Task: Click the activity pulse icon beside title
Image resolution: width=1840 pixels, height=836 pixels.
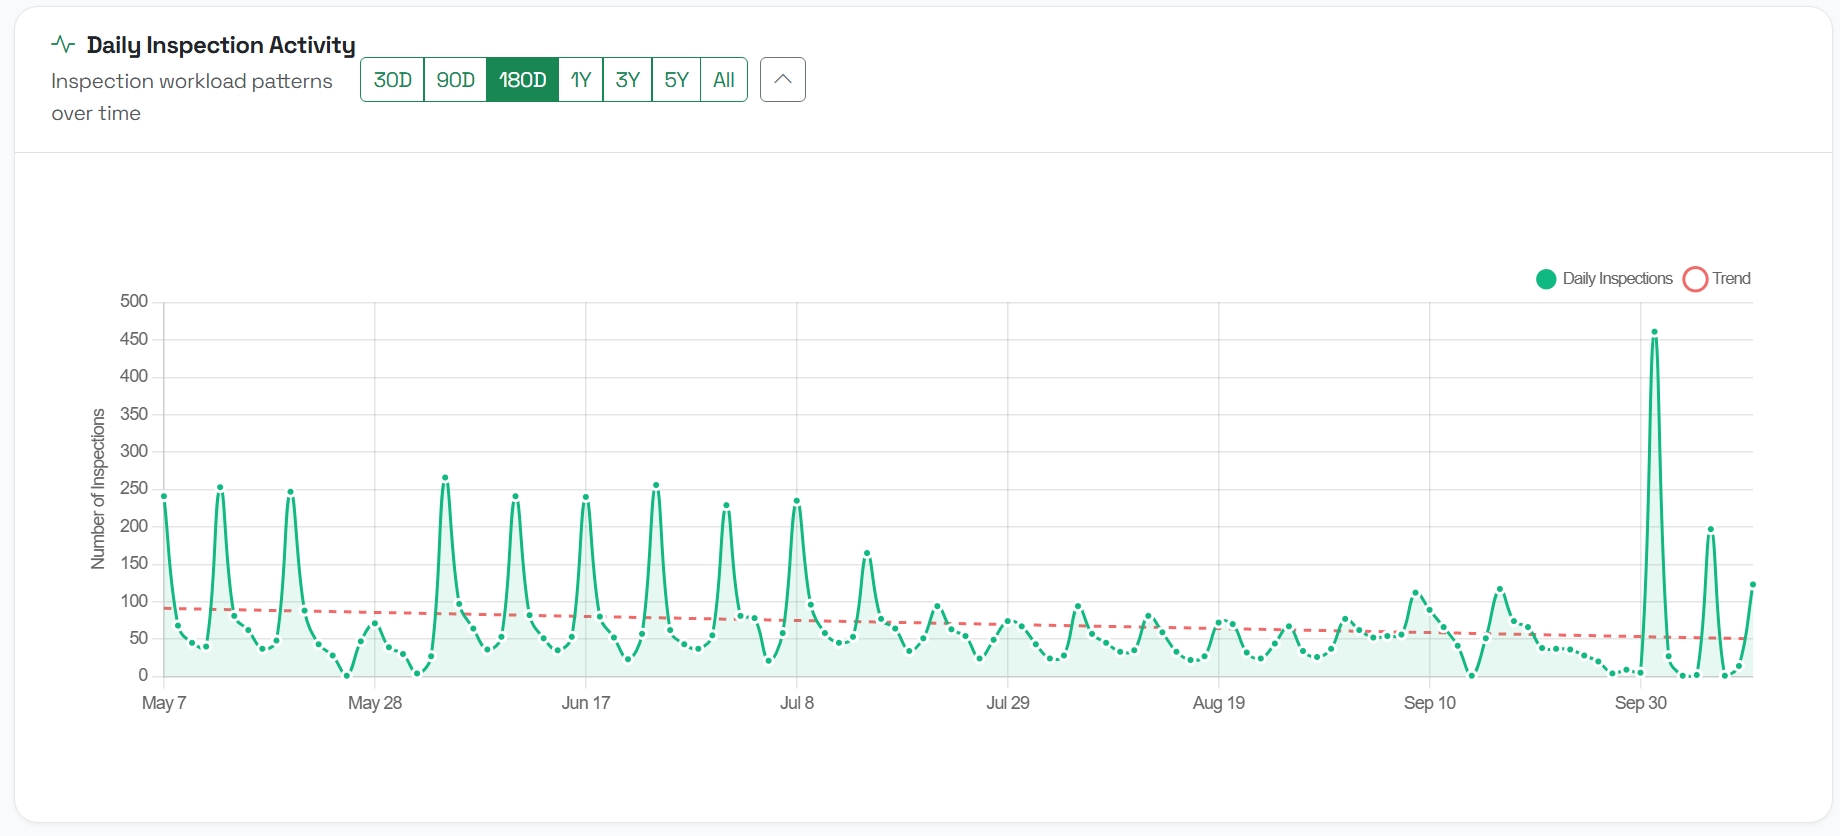Action: [63, 44]
